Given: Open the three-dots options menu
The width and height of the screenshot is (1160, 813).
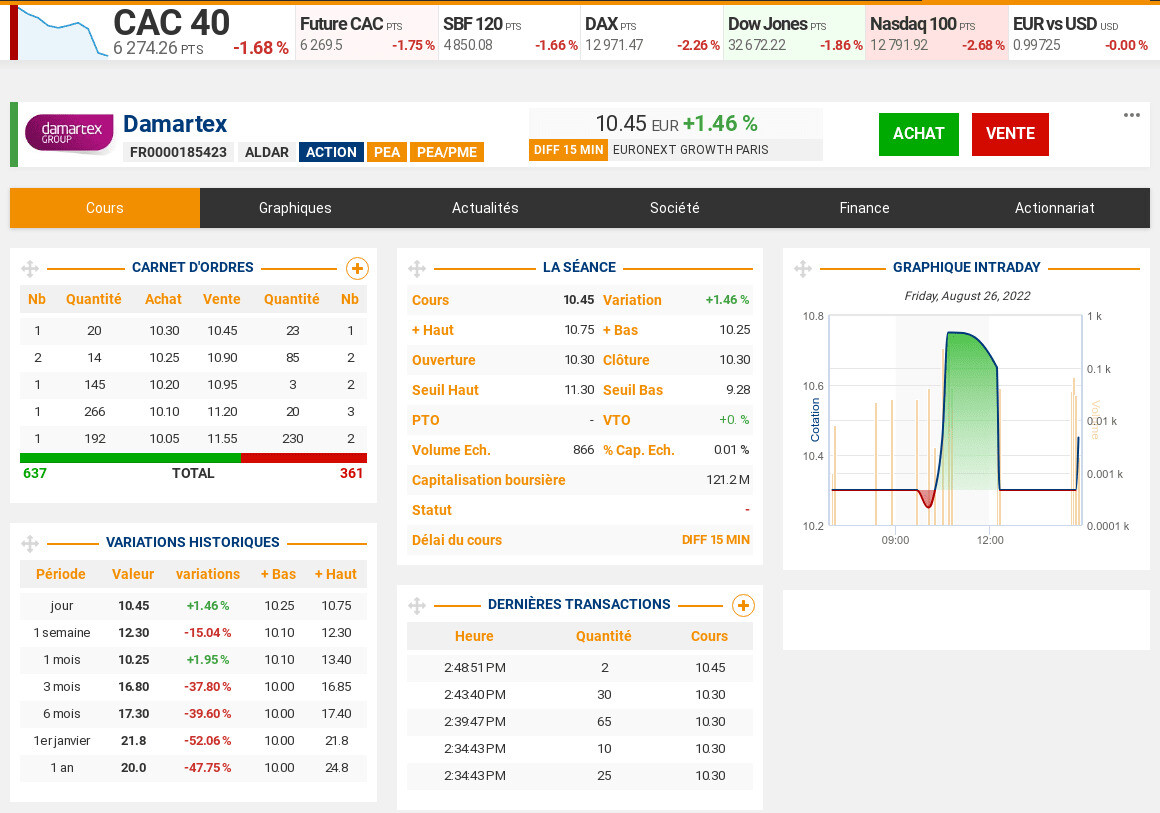Looking at the screenshot, I should point(1131,115).
